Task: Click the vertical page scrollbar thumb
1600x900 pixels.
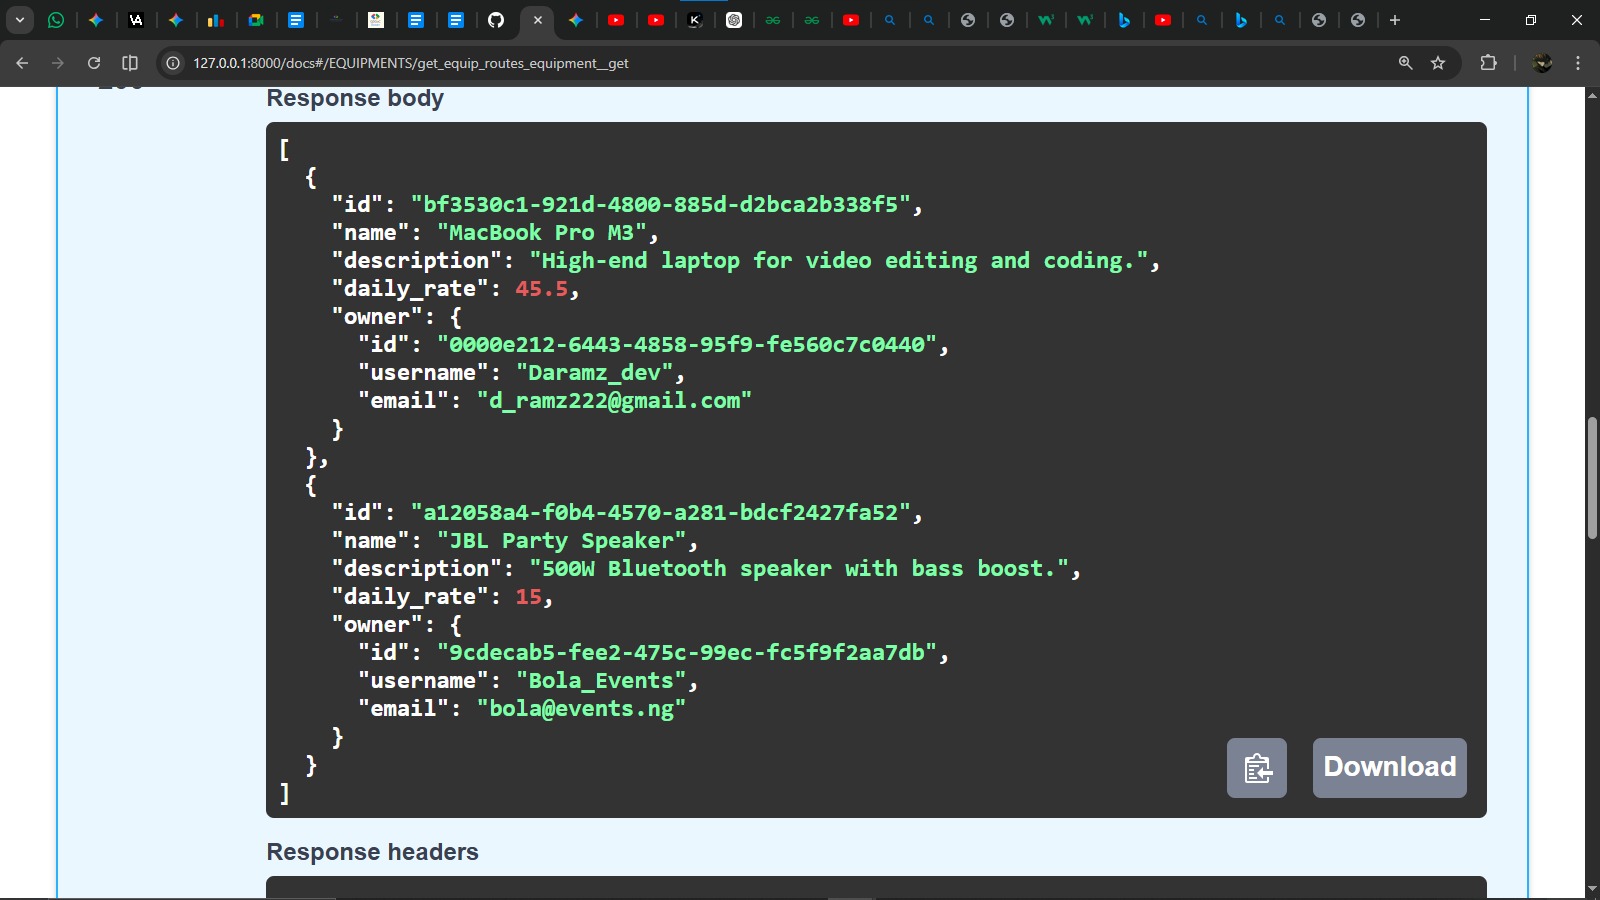Action: click(1592, 478)
